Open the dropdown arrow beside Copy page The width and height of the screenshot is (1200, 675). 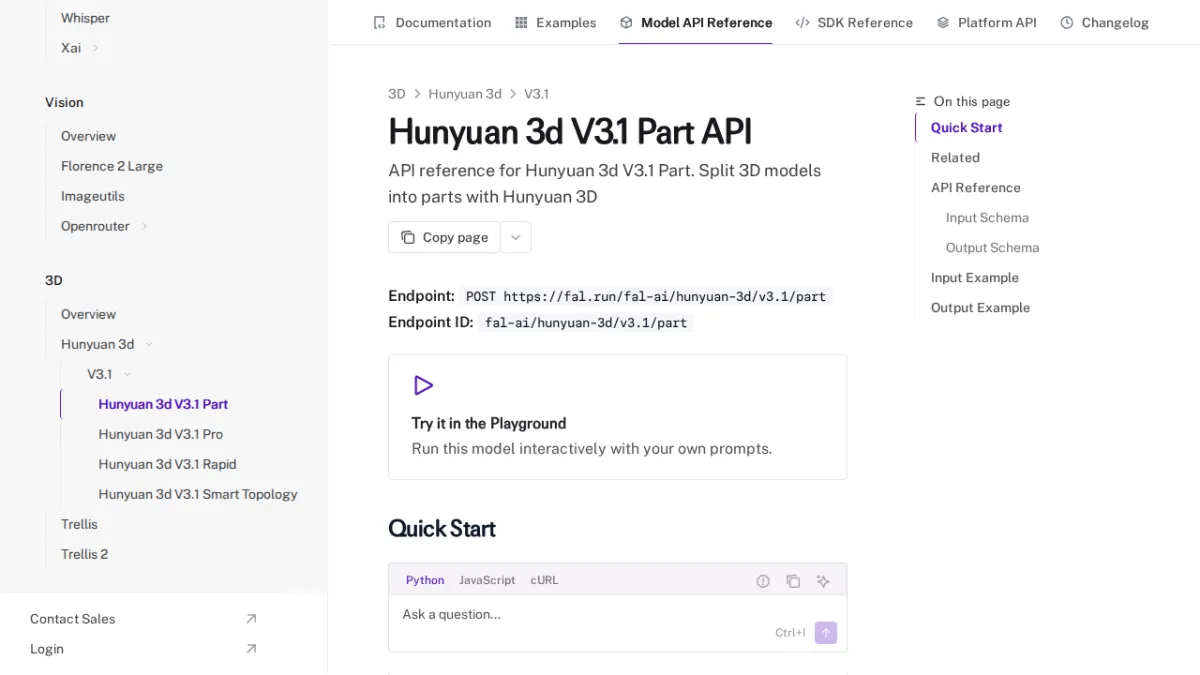tap(516, 237)
